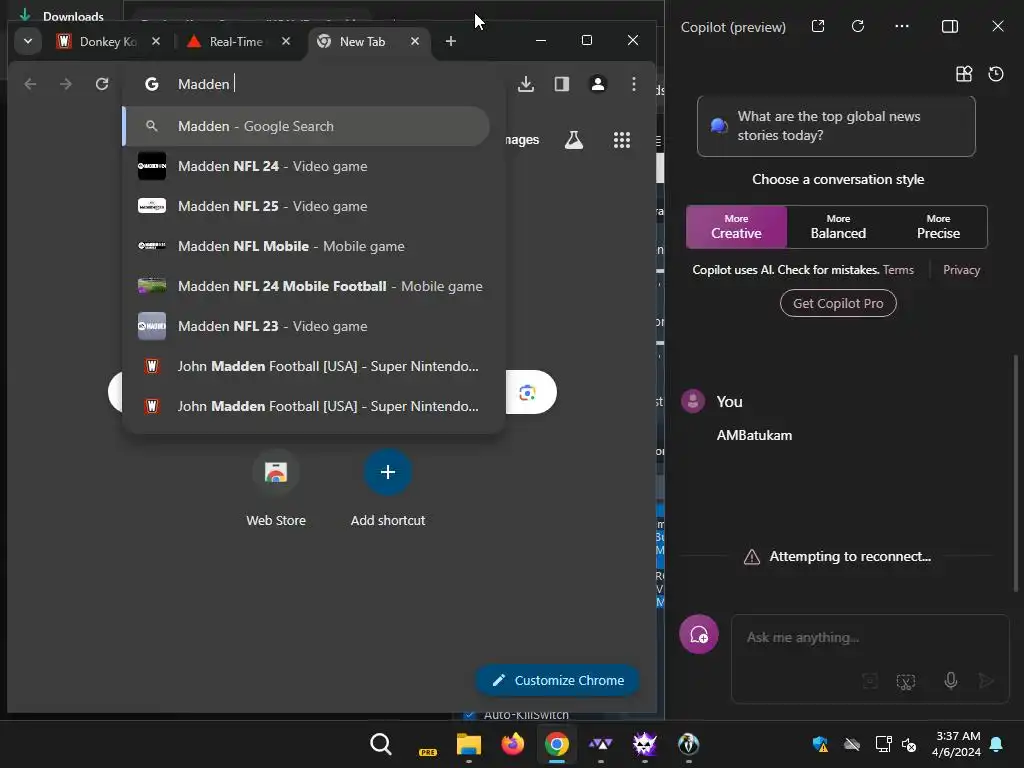
Task: Open a new Chrome tab with plus
Action: (x=451, y=41)
